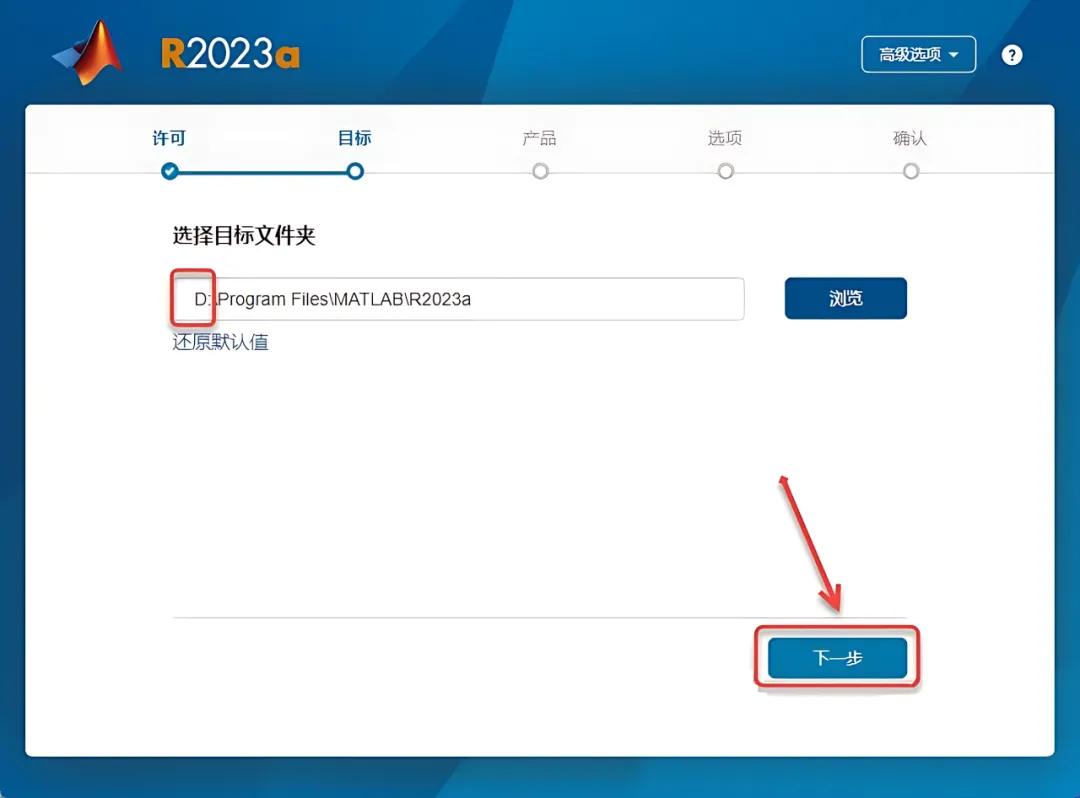1080x798 pixels.
Task: Click inside the destination folder path field
Action: 459,299
